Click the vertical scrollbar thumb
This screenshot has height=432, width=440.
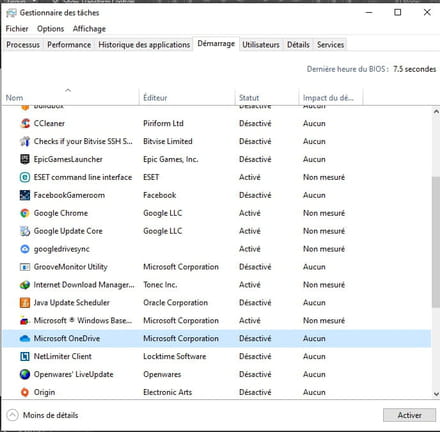coord(436,242)
